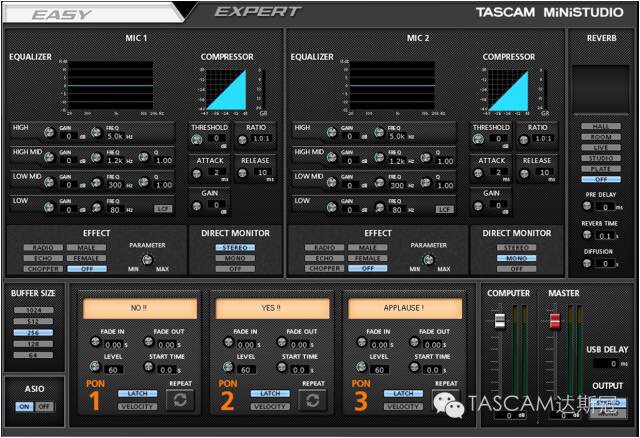Click the PON 1 Velocity button
The width and height of the screenshot is (640, 438).
tap(136, 407)
